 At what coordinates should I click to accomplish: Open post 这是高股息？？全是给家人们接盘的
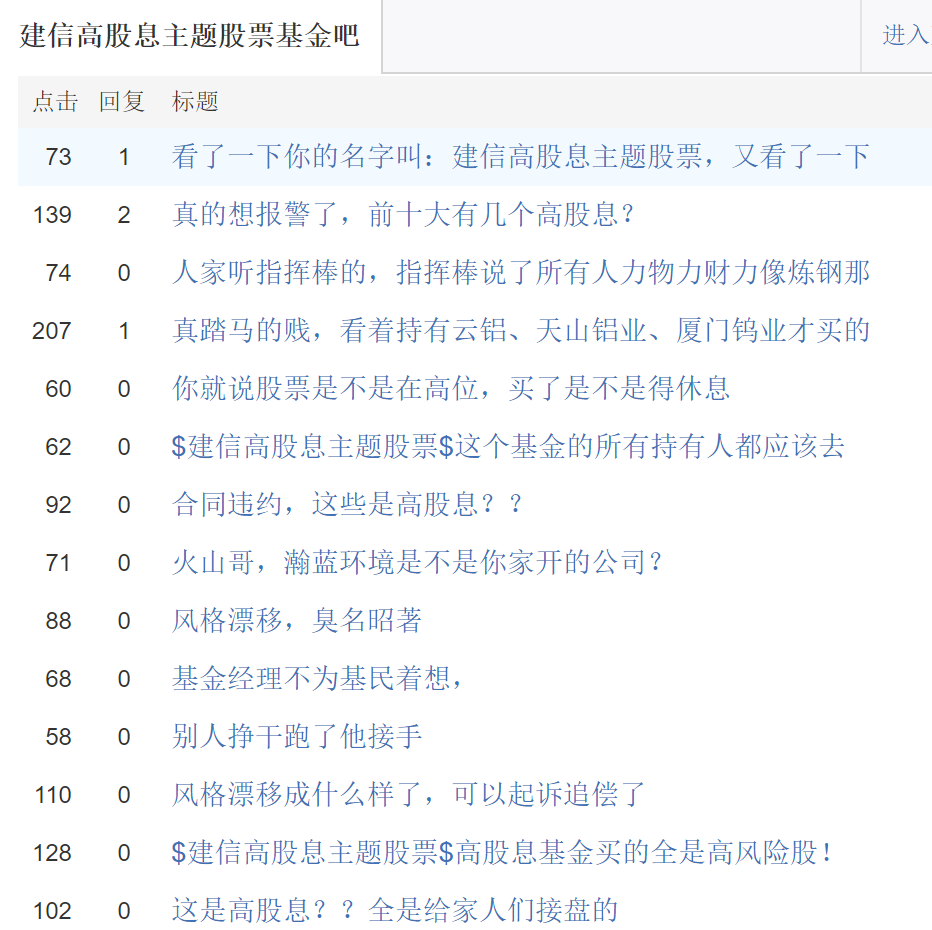[x=395, y=910]
